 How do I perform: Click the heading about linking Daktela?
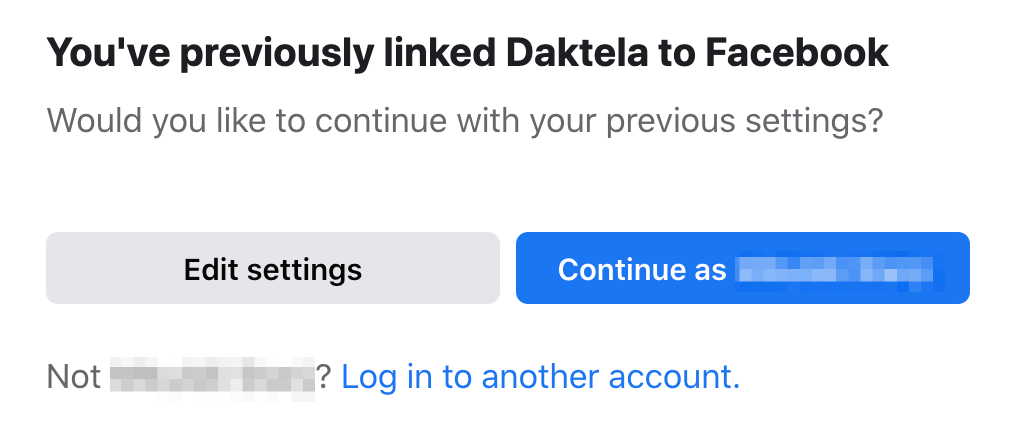(x=467, y=54)
